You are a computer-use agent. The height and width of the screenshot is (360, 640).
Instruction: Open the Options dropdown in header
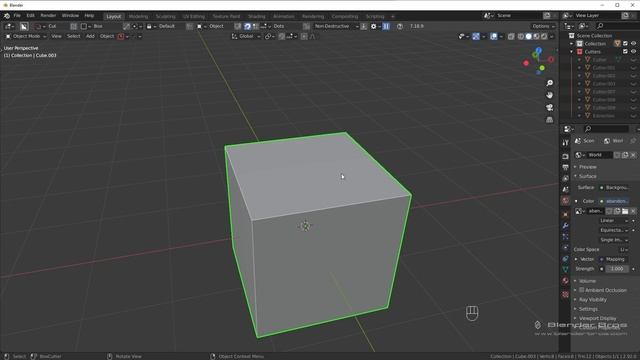(x=543, y=26)
